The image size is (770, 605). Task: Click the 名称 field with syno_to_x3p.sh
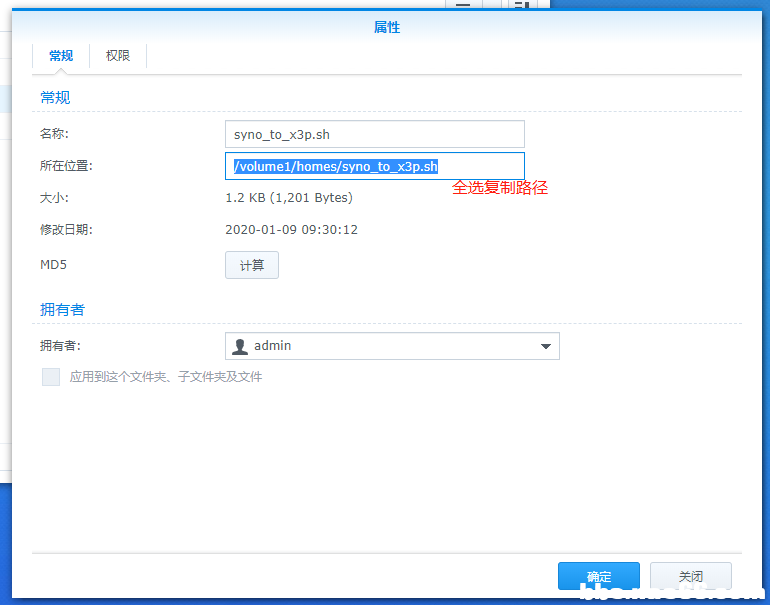[x=375, y=134]
